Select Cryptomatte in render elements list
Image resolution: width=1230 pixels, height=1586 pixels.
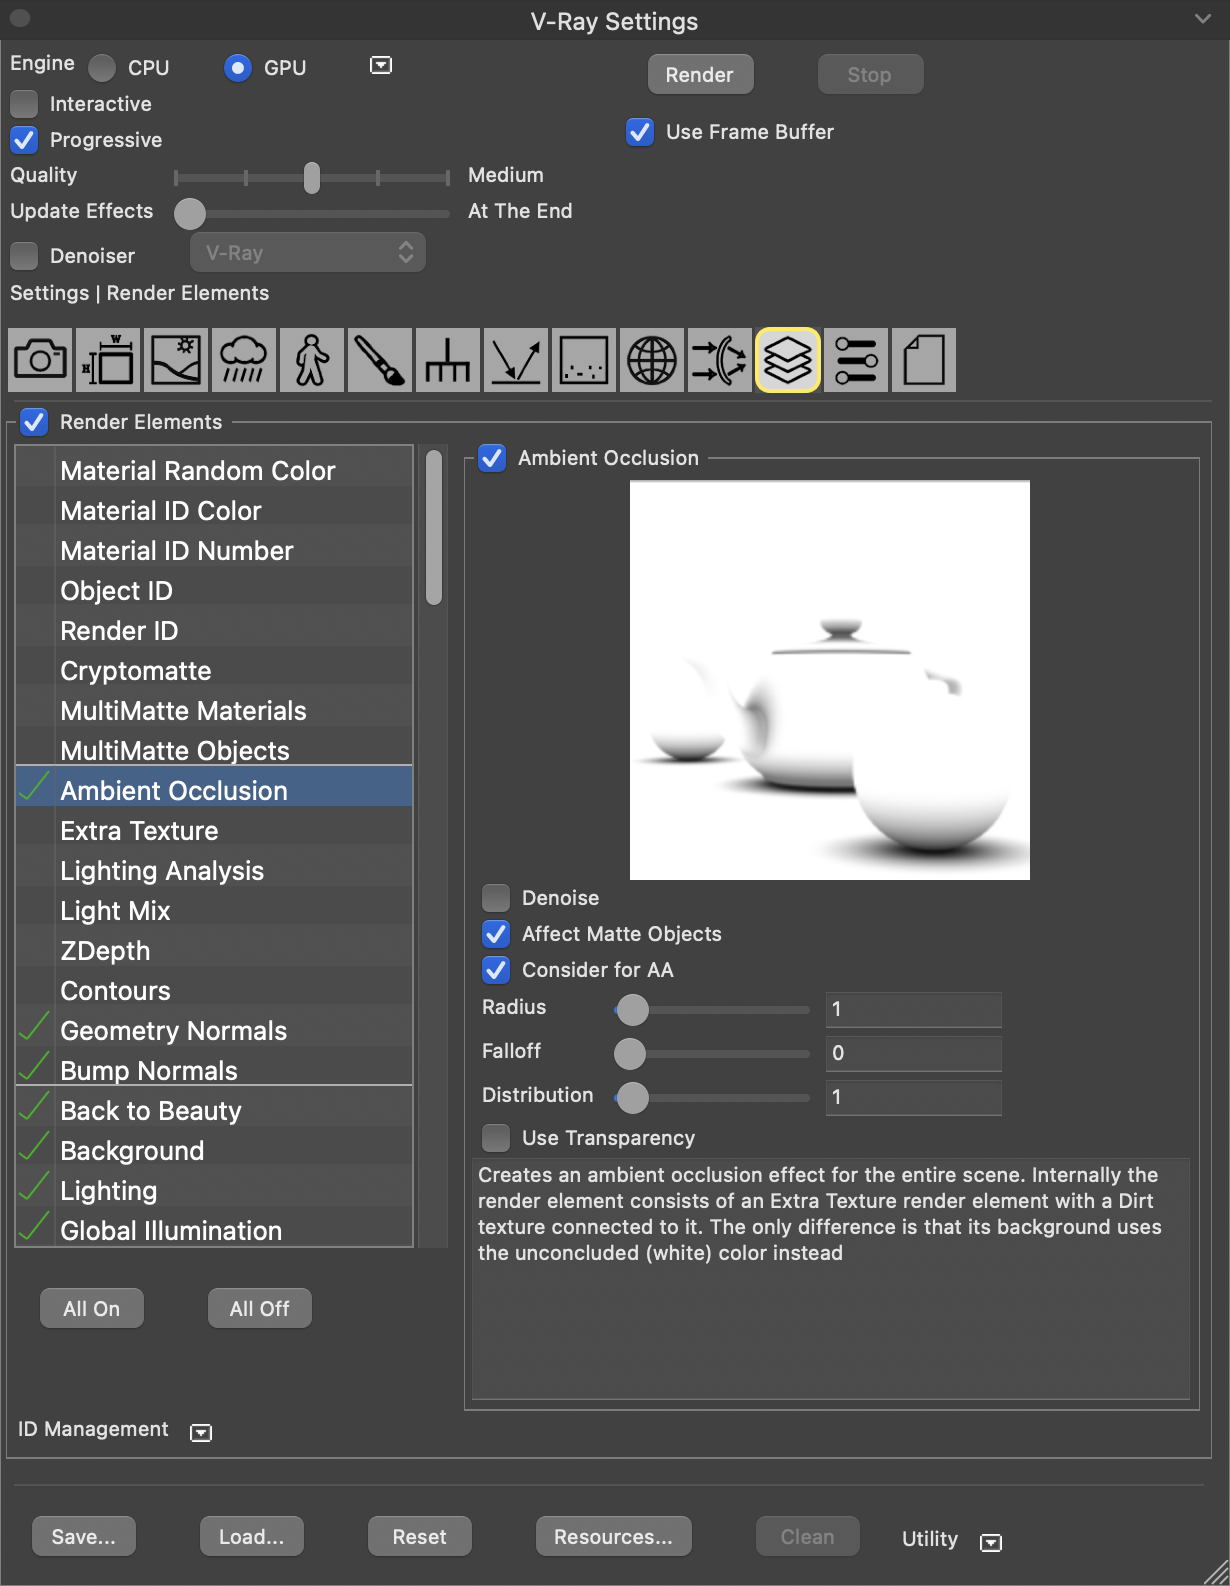(x=136, y=671)
